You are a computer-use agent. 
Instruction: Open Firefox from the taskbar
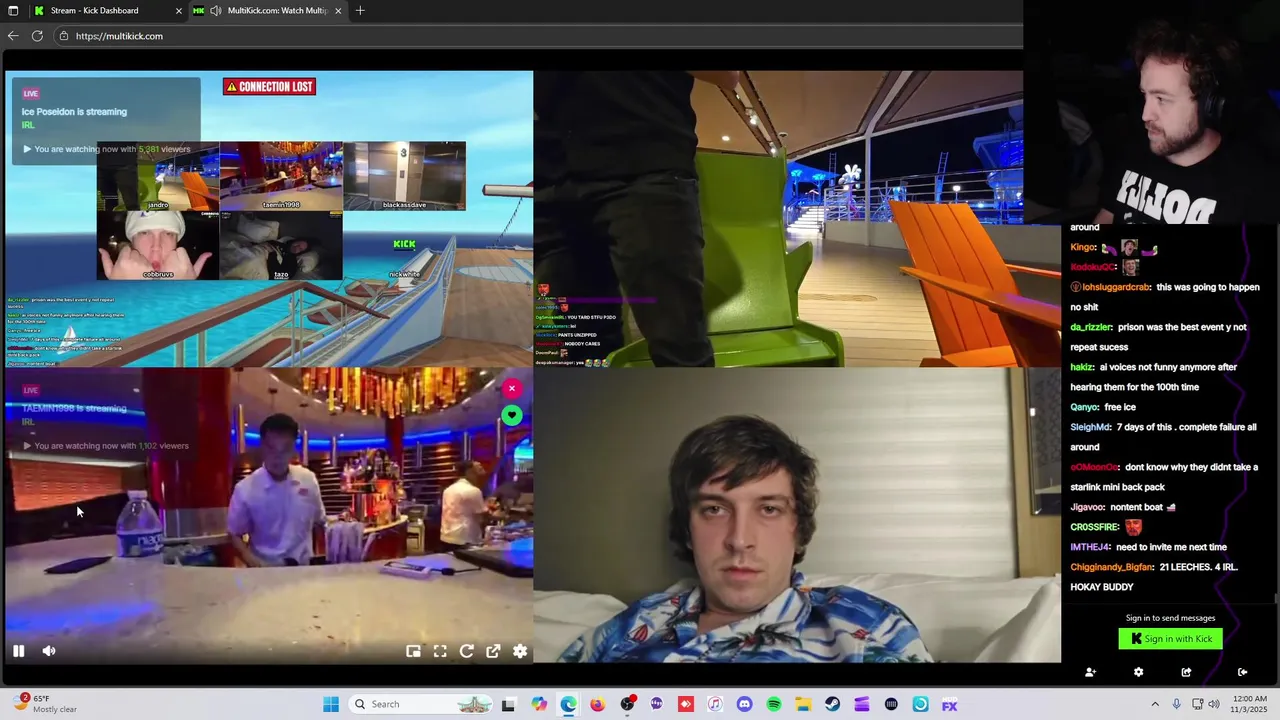pos(597,704)
